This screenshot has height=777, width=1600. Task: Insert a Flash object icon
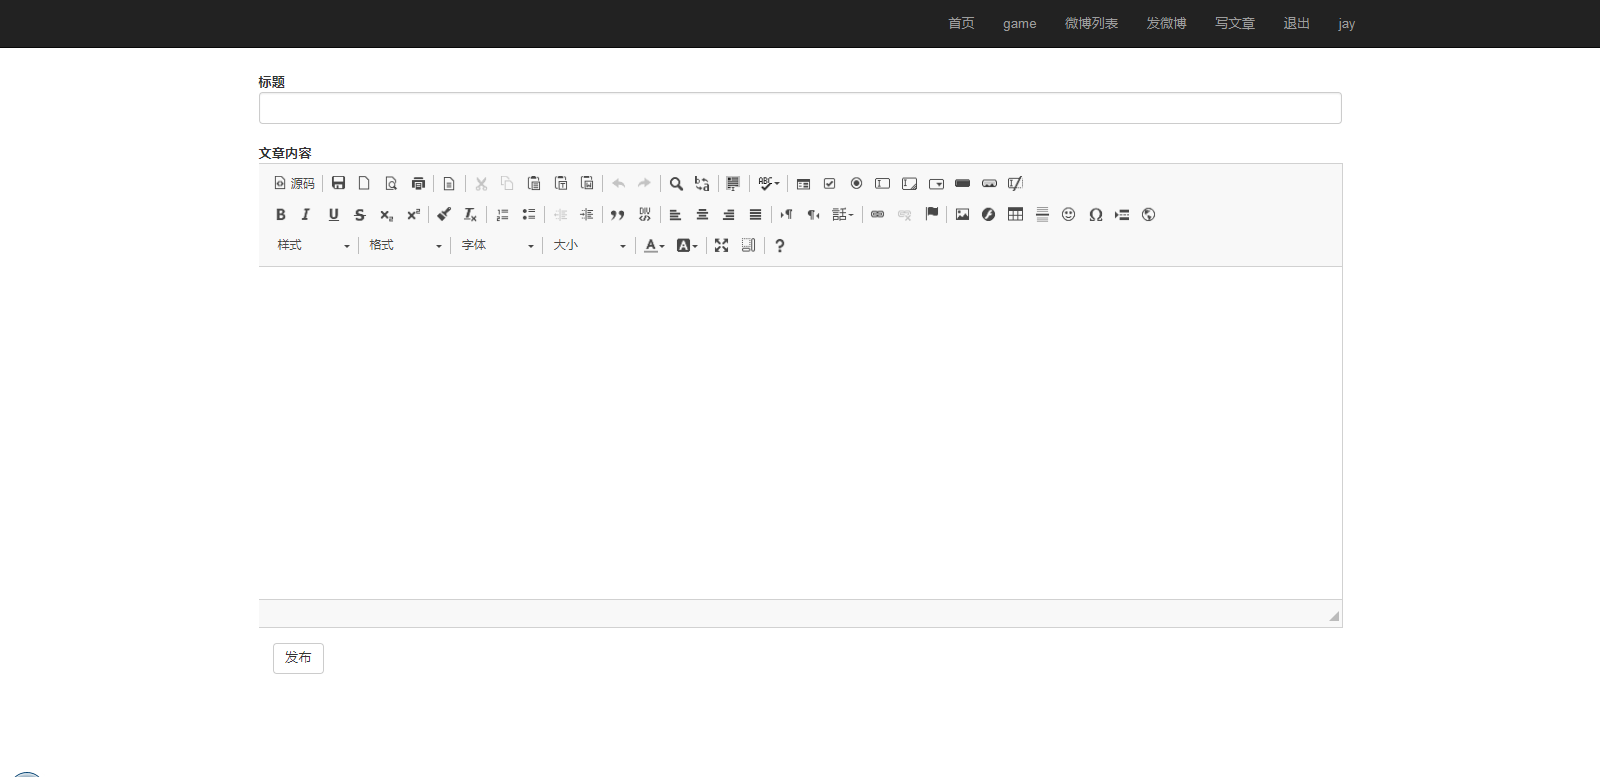click(x=988, y=215)
